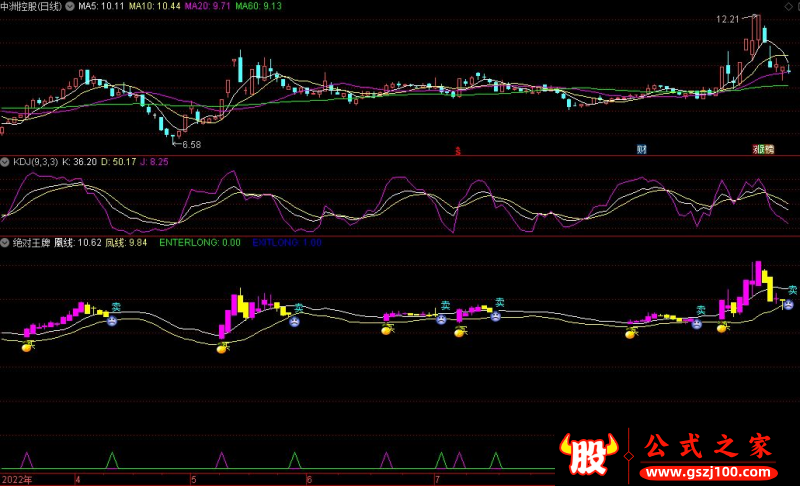This screenshot has height=486, width=800.
Task: Select month 5 on the date axis
Action: [195, 479]
